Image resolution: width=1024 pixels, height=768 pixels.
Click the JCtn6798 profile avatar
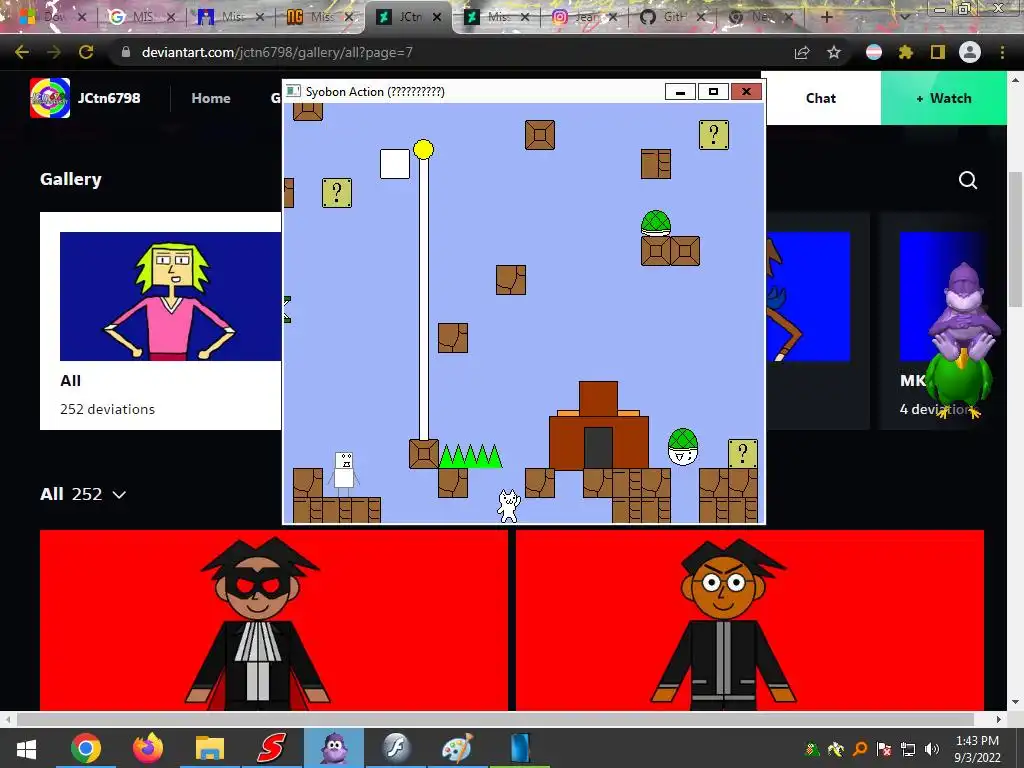pyautogui.click(x=50, y=98)
